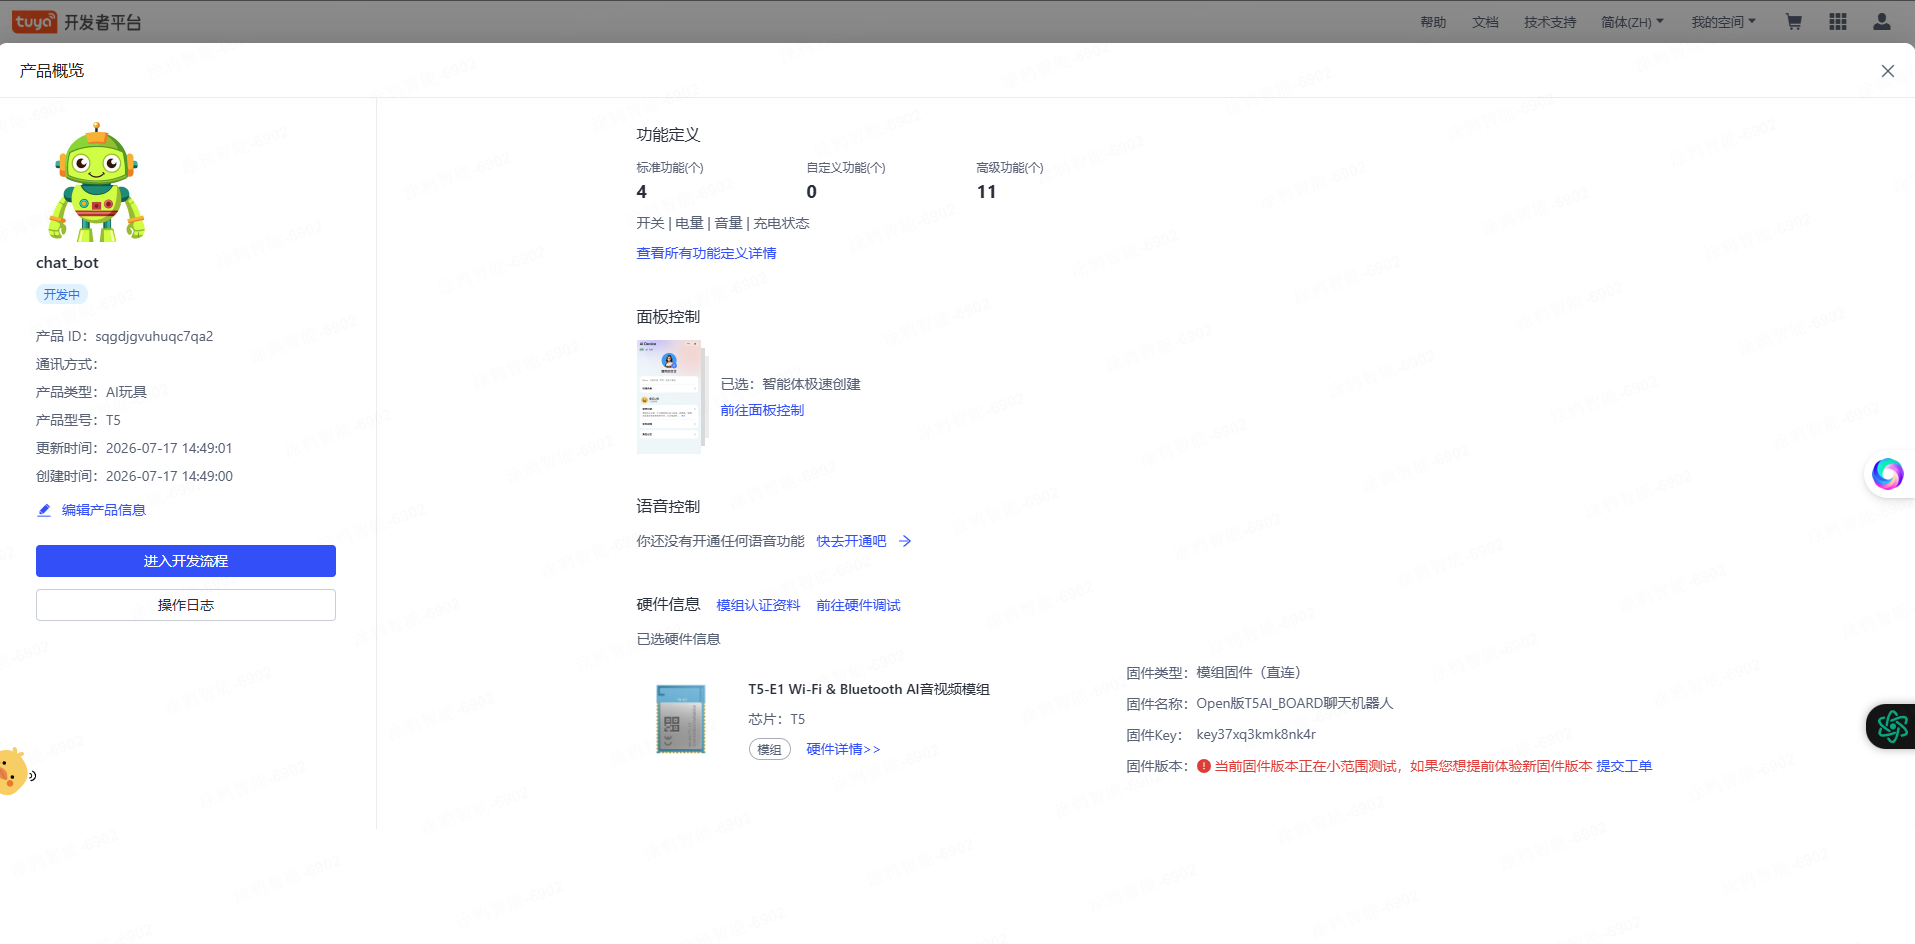Click the 操作日志 button

(186, 605)
